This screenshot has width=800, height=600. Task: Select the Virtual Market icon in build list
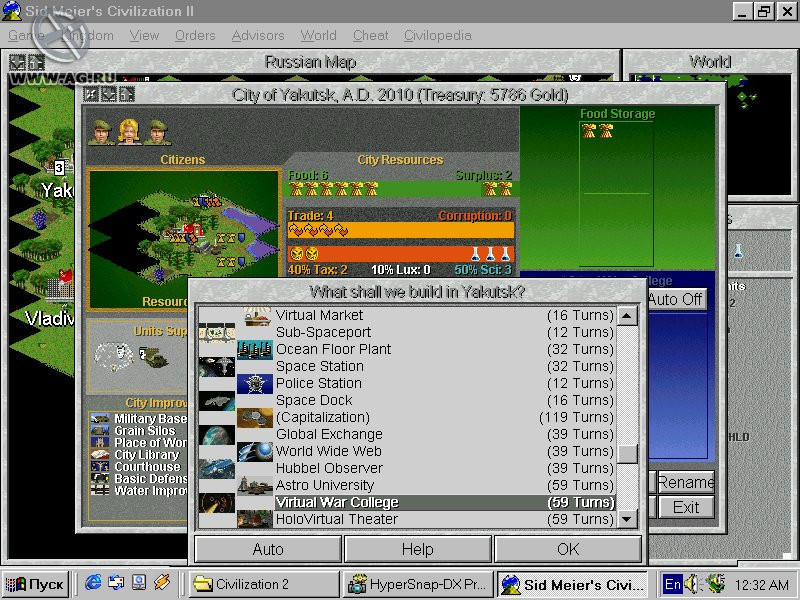point(256,317)
